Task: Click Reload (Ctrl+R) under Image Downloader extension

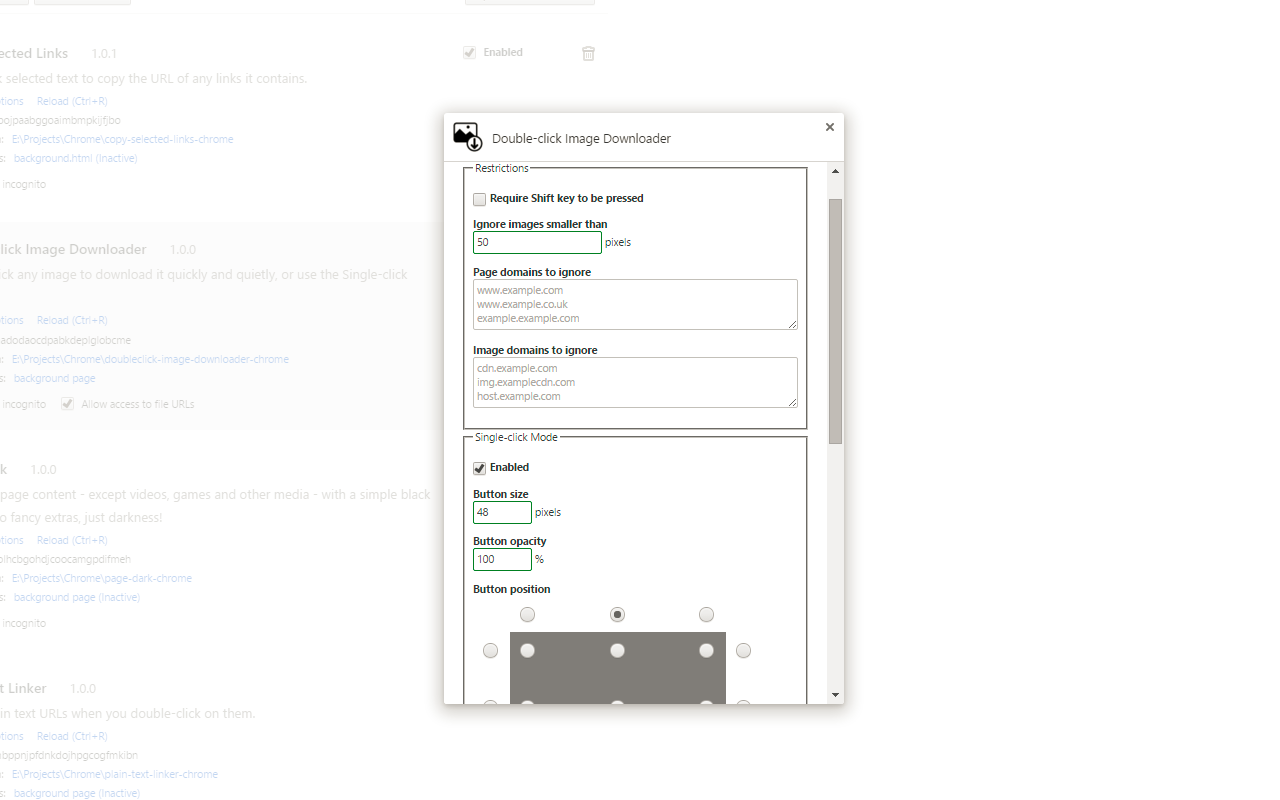Action: click(x=72, y=320)
